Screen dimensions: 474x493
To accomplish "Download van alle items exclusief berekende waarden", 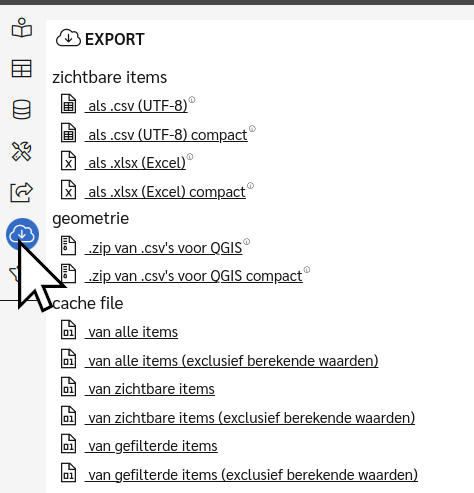I will pyautogui.click(x=232, y=361).
